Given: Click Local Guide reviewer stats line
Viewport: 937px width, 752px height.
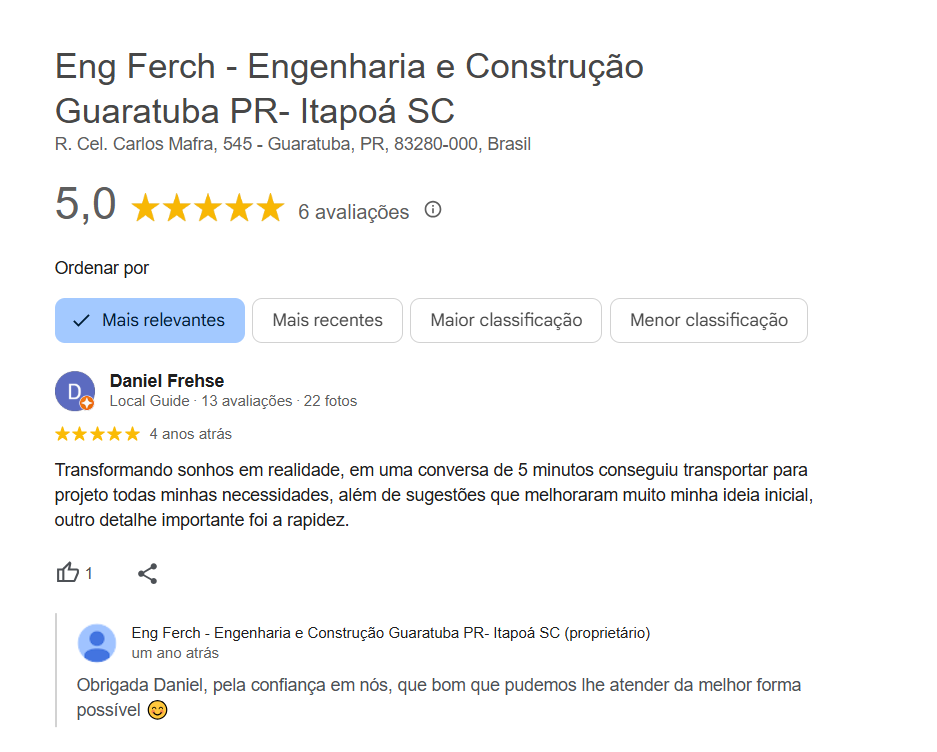Looking at the screenshot, I should pos(233,401).
